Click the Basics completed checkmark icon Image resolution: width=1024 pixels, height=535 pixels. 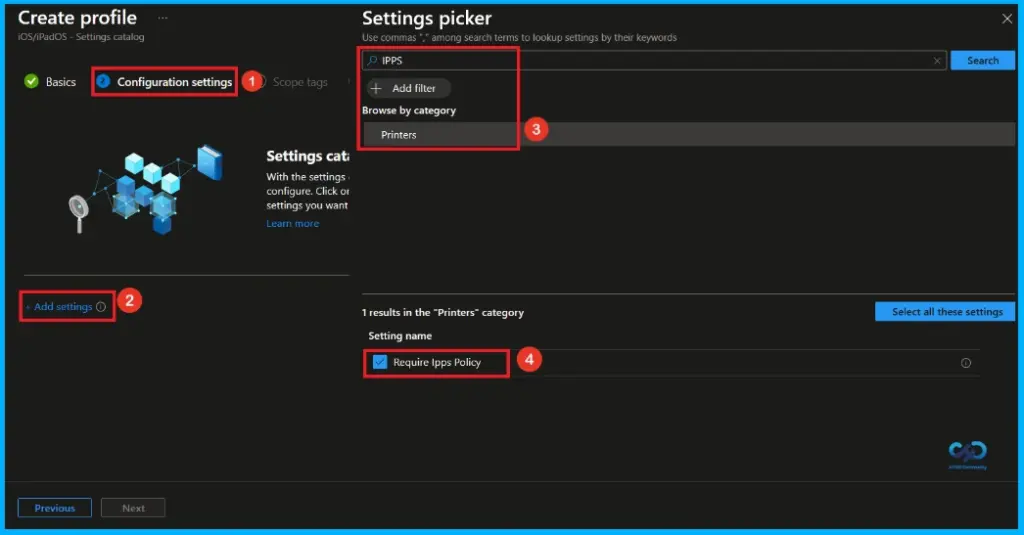(31, 81)
